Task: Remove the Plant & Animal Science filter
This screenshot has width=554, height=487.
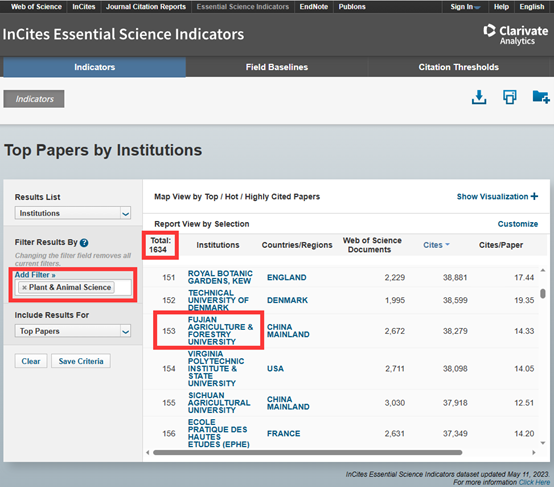Action: (24, 287)
